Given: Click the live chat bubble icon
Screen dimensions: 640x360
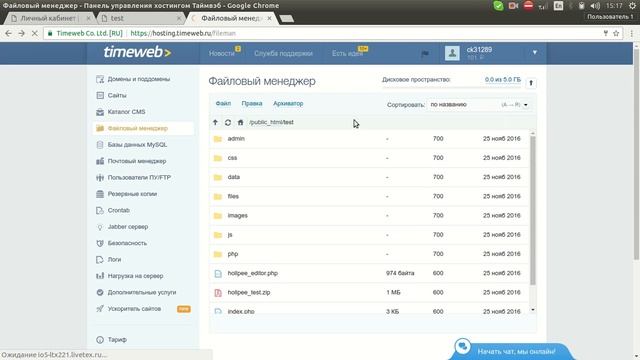Looking at the screenshot, I should [x=463, y=347].
